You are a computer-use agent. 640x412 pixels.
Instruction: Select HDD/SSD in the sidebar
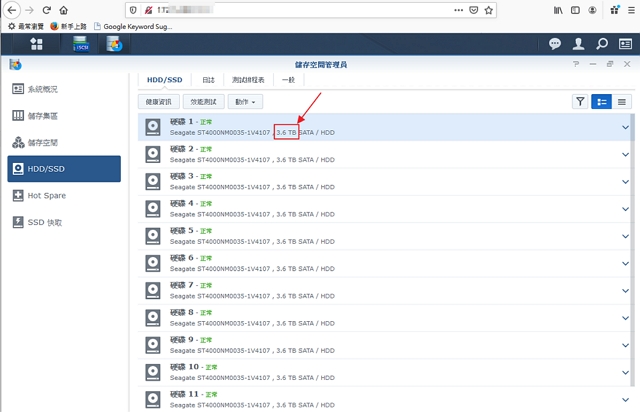64,169
